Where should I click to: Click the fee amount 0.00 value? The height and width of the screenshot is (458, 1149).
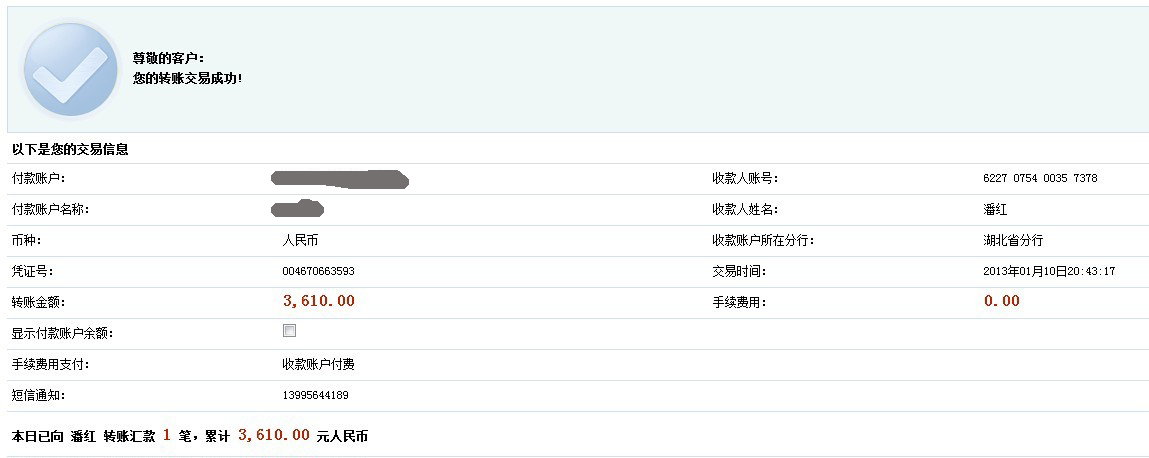(1001, 300)
